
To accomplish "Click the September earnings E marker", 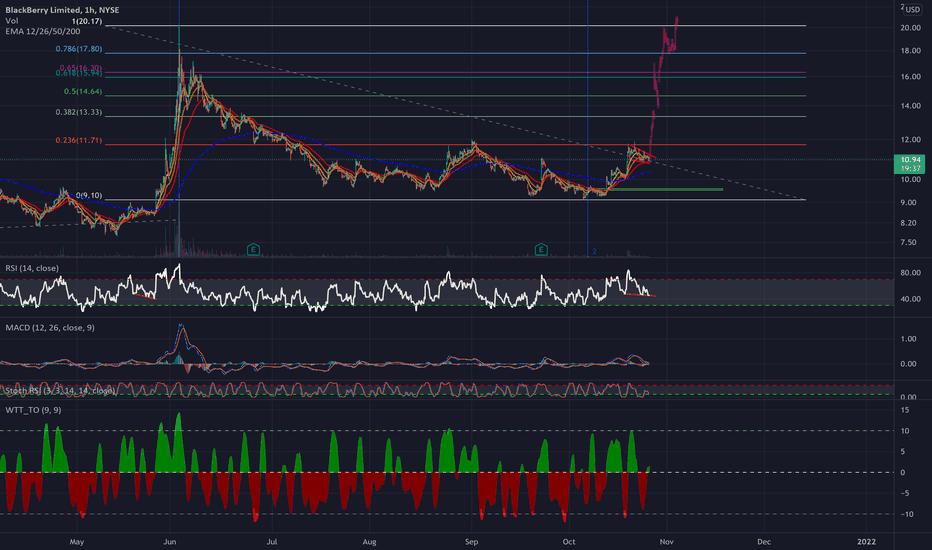I will click(x=541, y=249).
